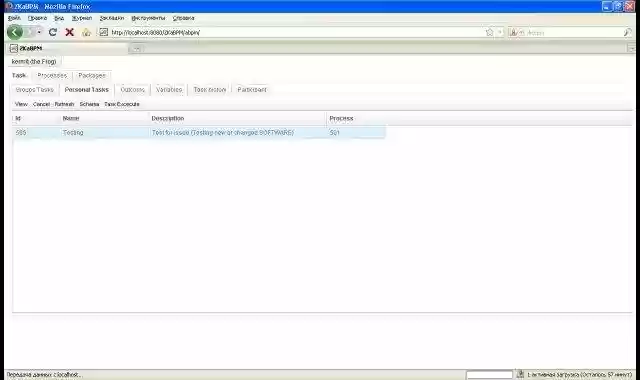This screenshot has width=640, height=380.
Task: Open the list-all-tabs dropdown
Action: (x=631, y=49)
